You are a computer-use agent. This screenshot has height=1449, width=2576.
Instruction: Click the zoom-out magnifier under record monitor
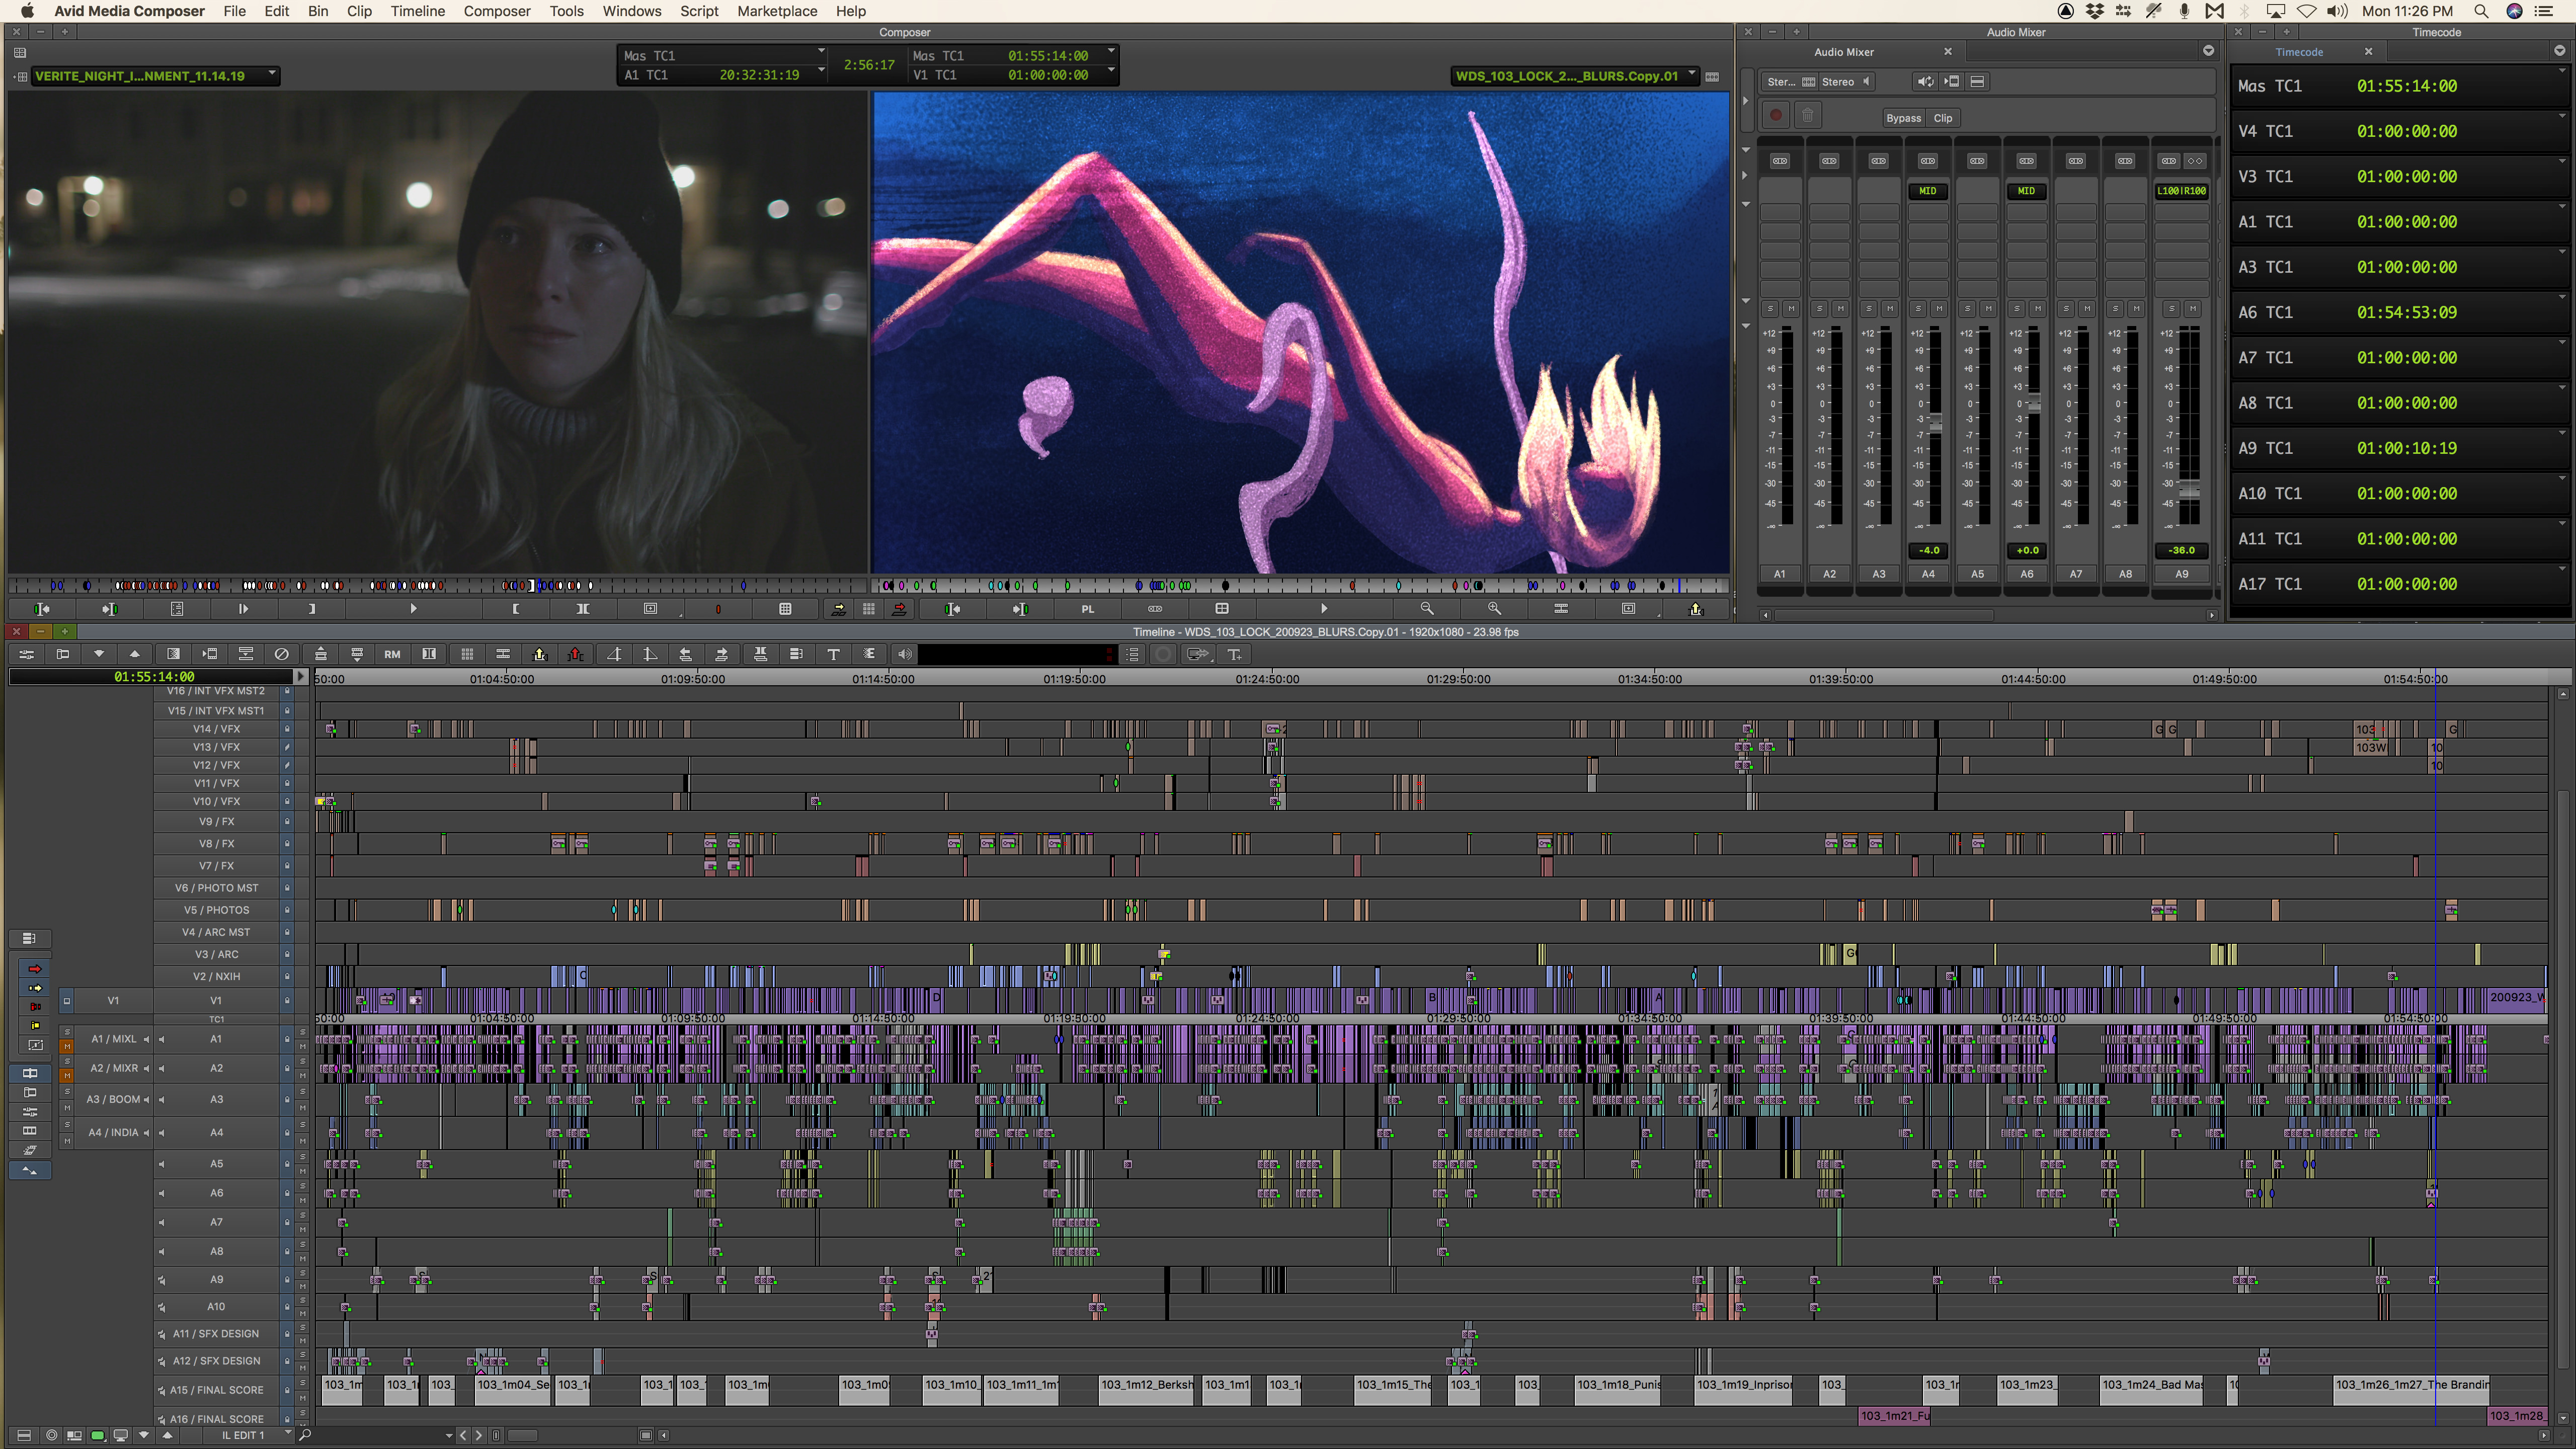1427,608
